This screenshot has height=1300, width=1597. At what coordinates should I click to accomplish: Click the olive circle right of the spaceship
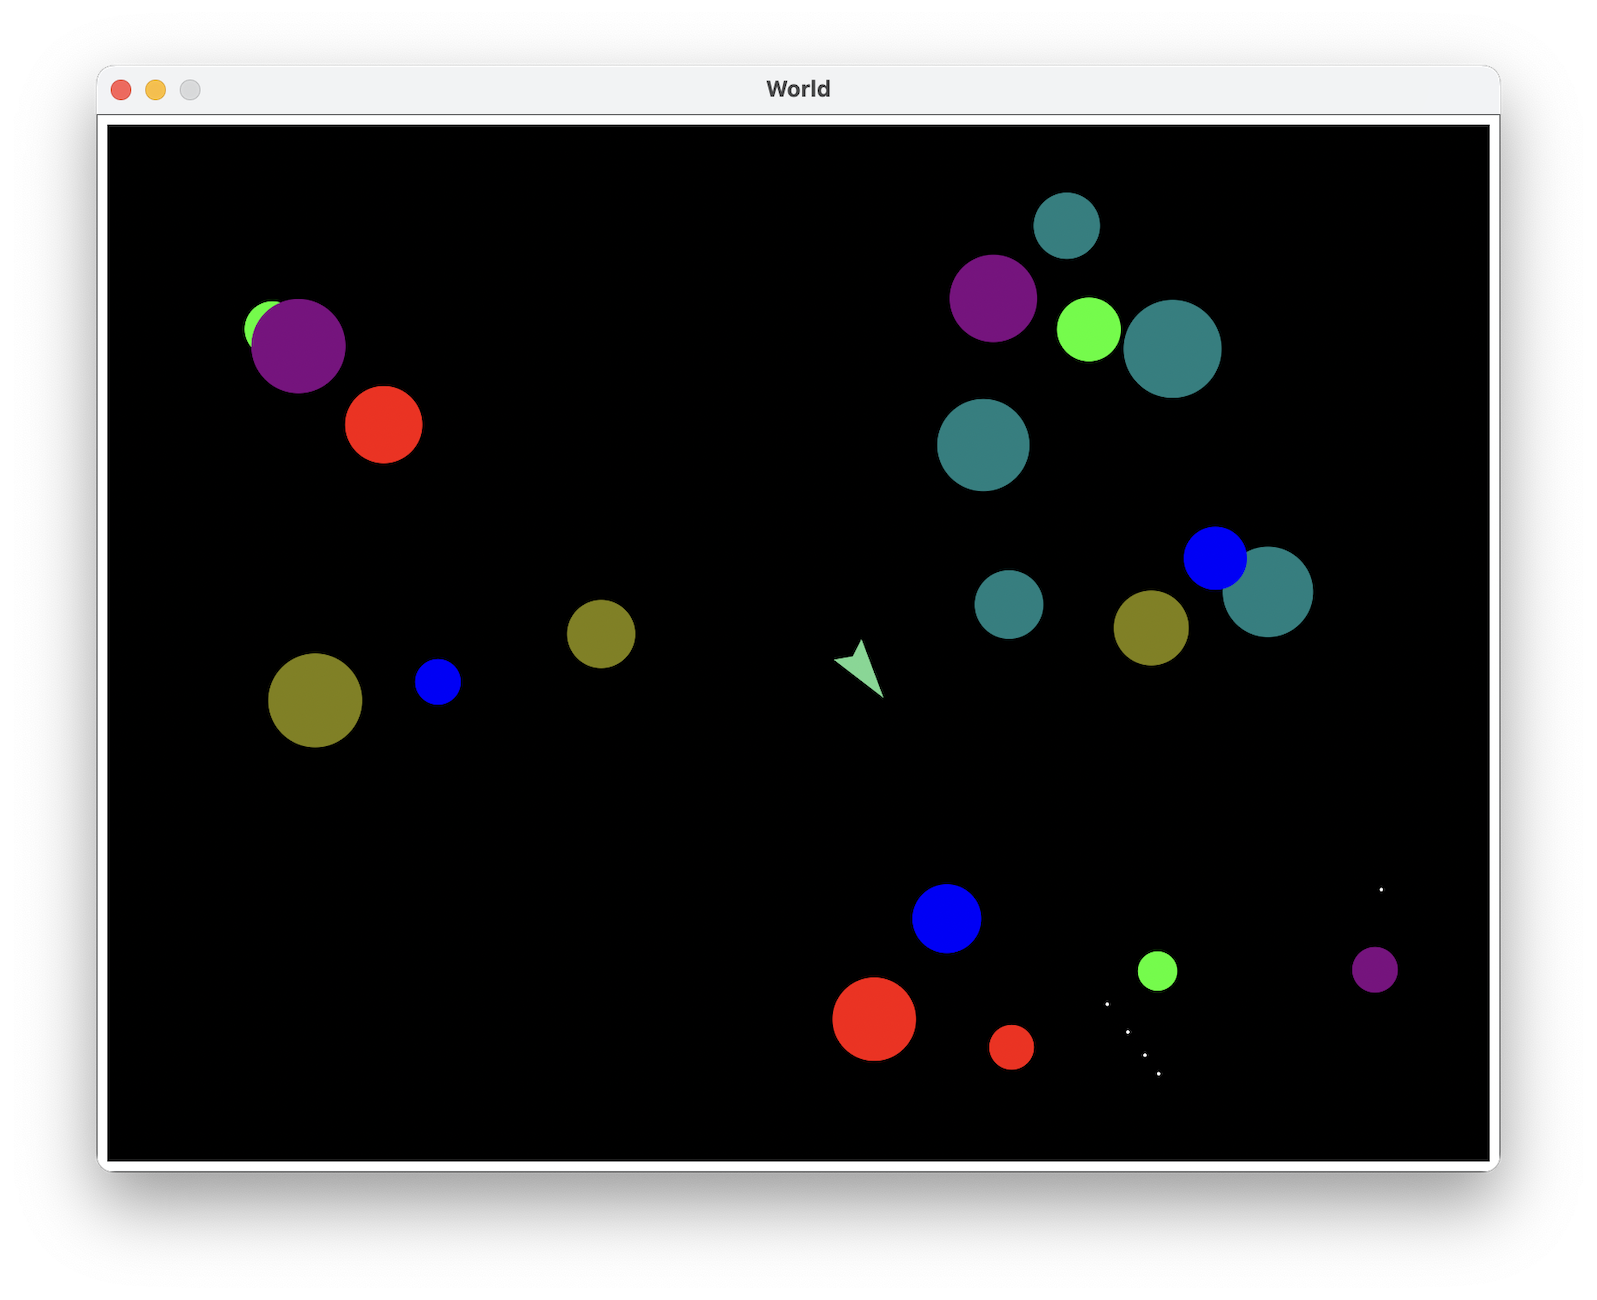pos(1151,628)
